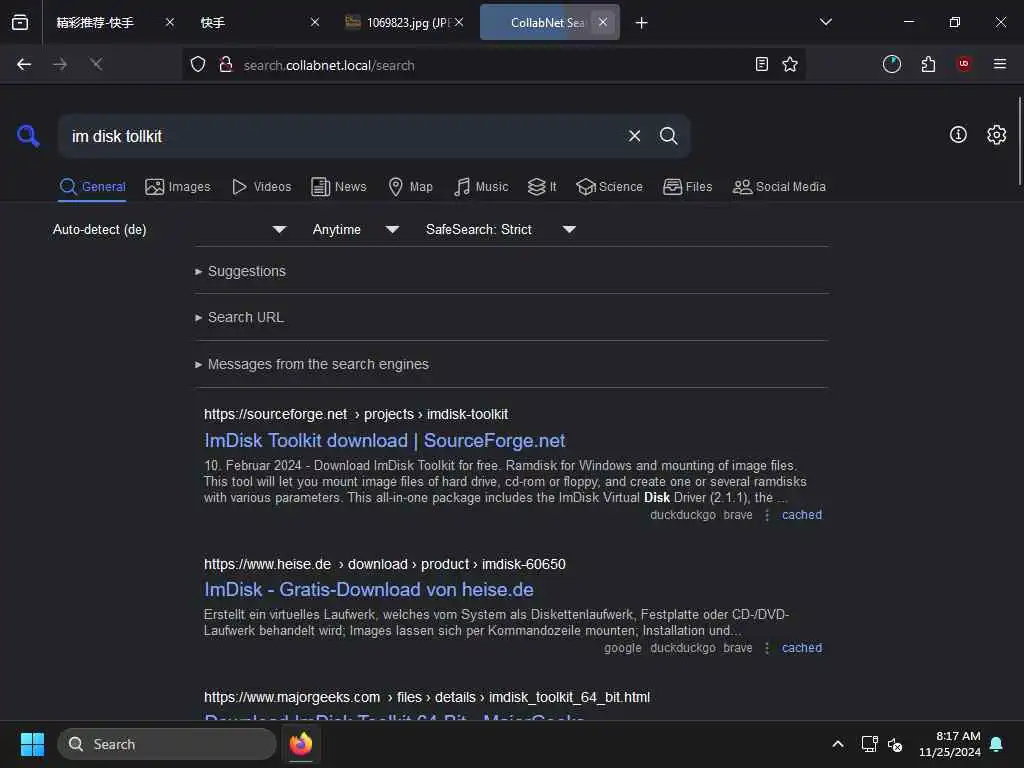Click Firefox icon in taskbar
The width and height of the screenshot is (1024, 768).
(301, 744)
